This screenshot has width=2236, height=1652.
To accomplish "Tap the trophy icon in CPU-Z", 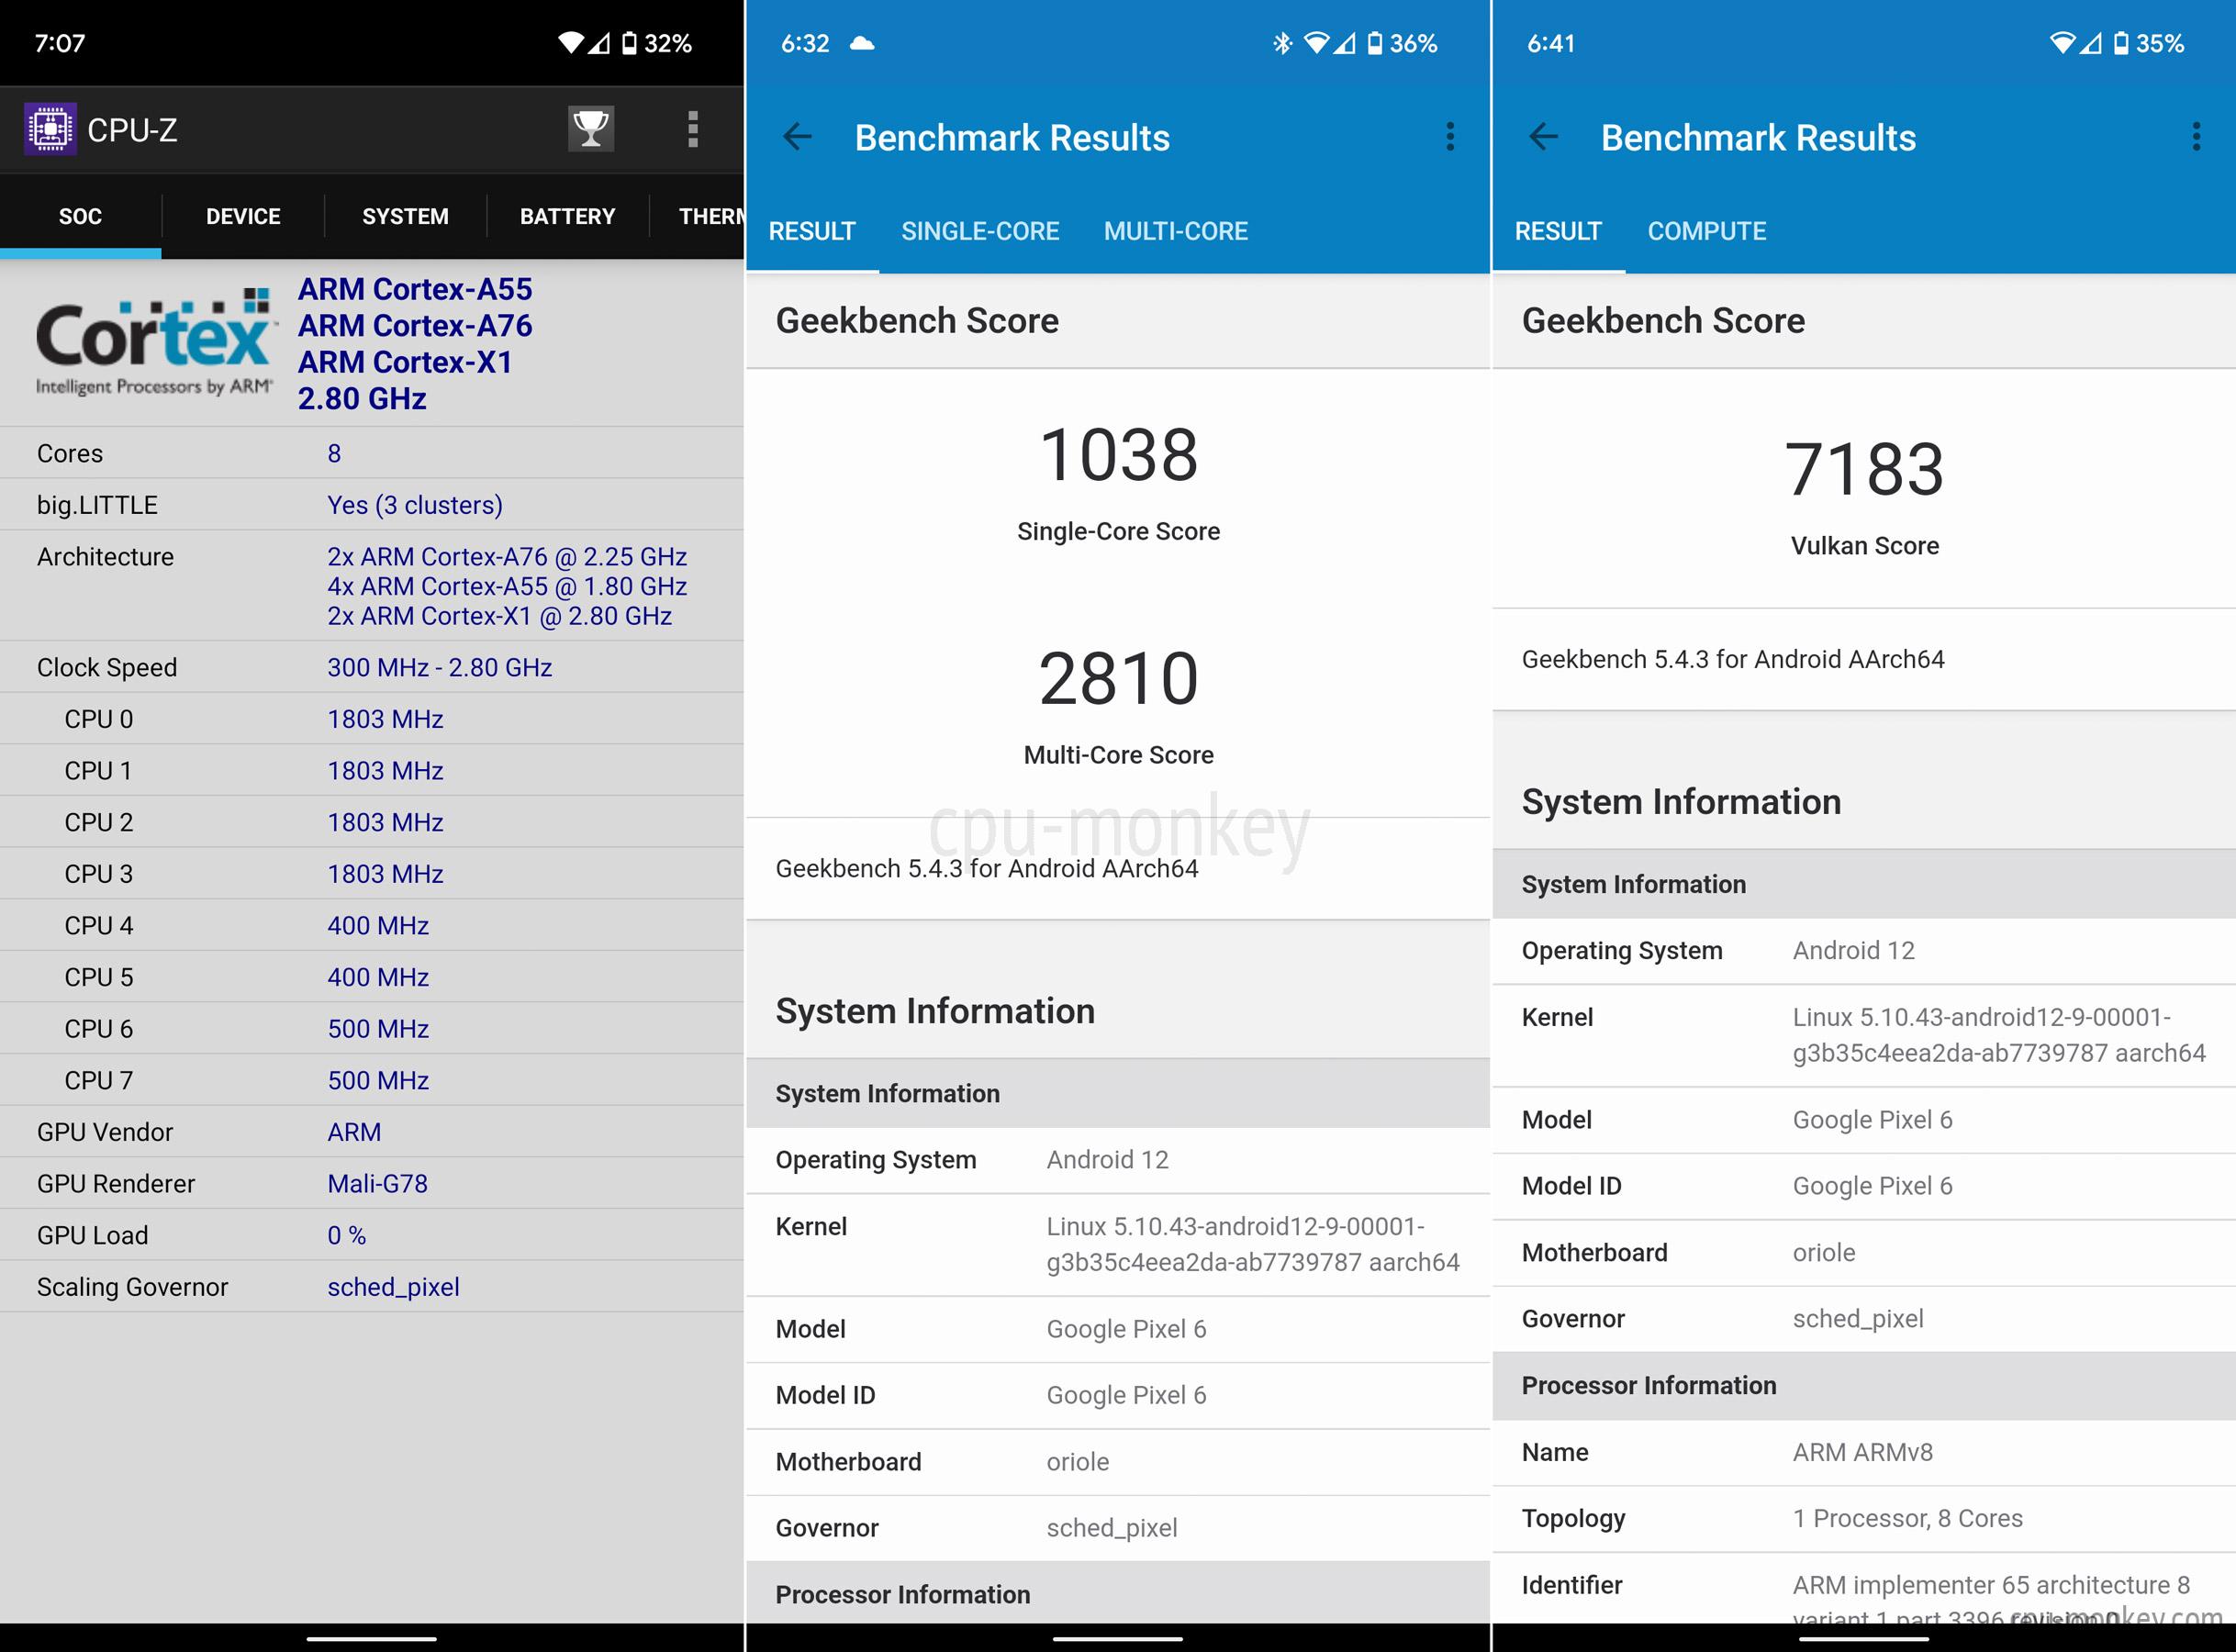I will (x=590, y=129).
